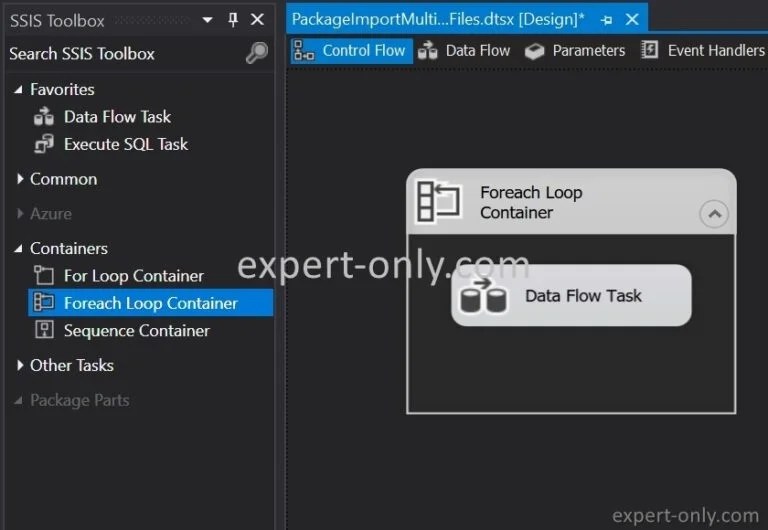The width and height of the screenshot is (768, 530).
Task: Select Foreach Loop Container toolbox item
Action: point(151,303)
